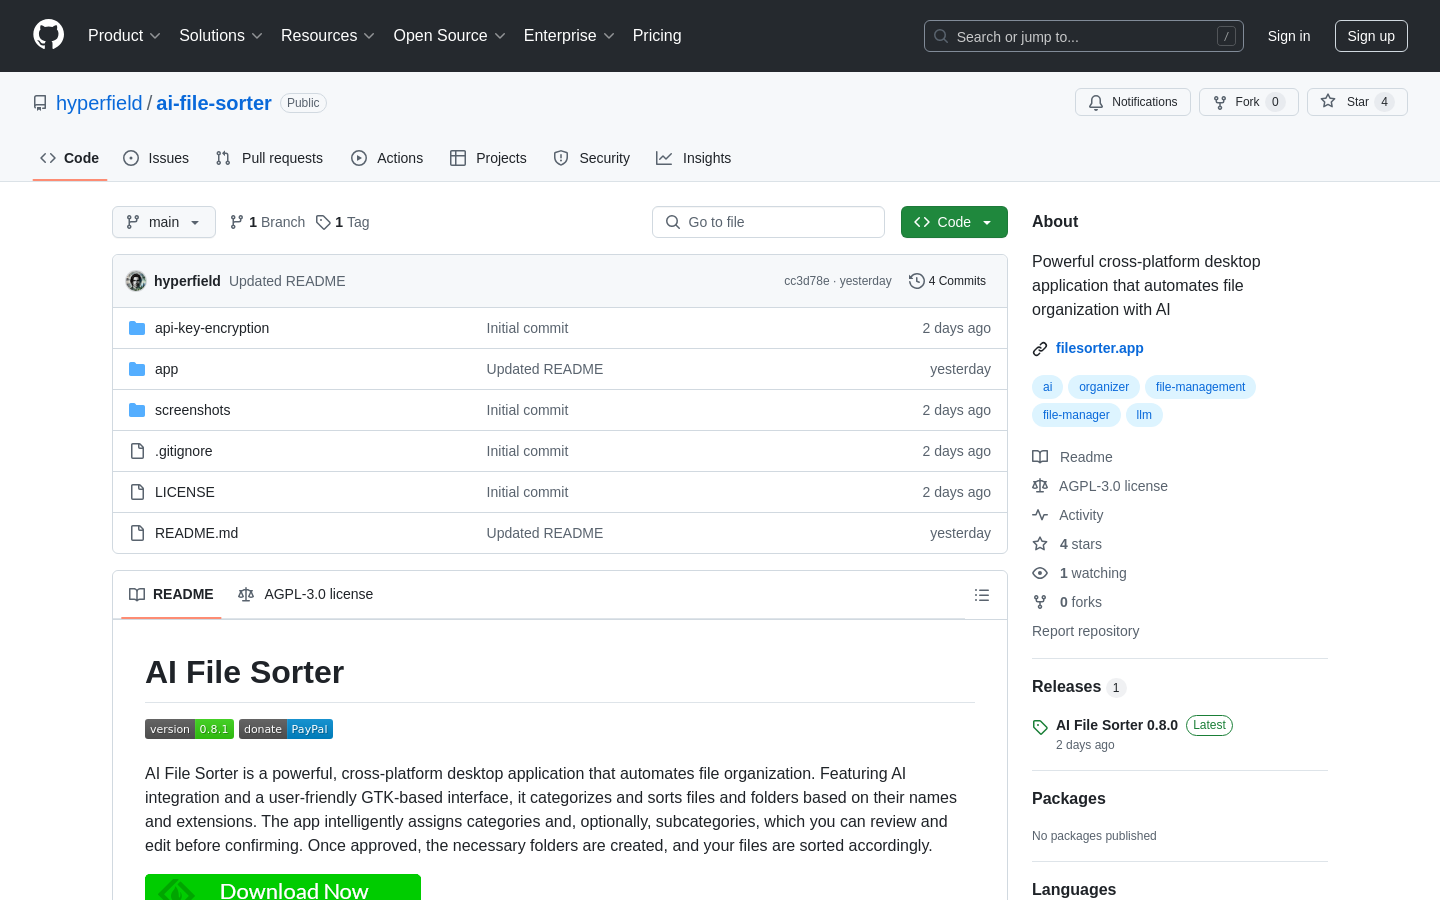1440x900 pixels.
Task: Open the Pricing page
Action: click(657, 36)
